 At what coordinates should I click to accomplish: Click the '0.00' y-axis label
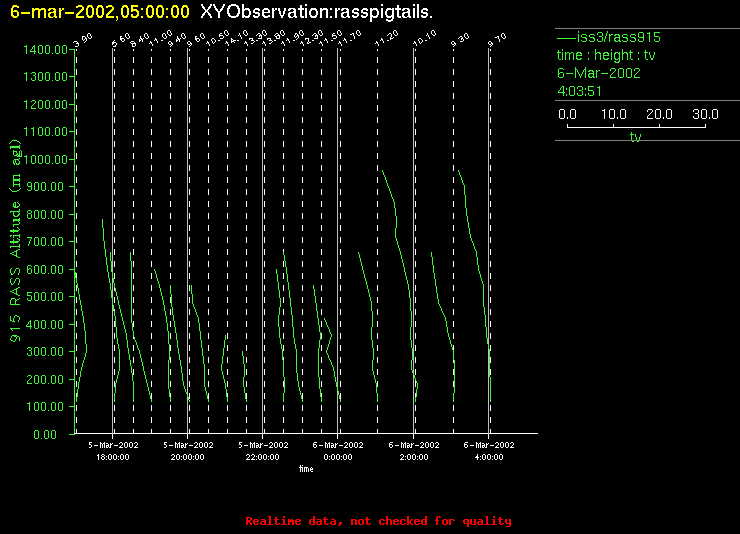[45, 434]
